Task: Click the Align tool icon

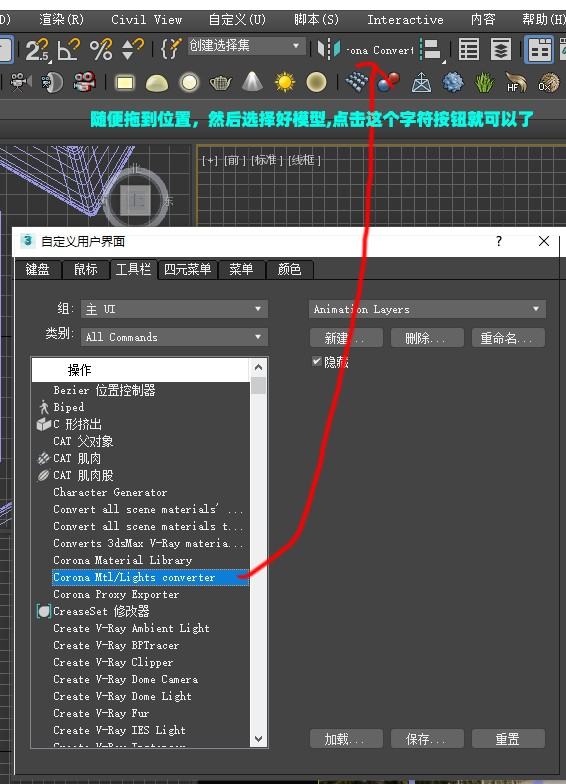Action: (431, 50)
